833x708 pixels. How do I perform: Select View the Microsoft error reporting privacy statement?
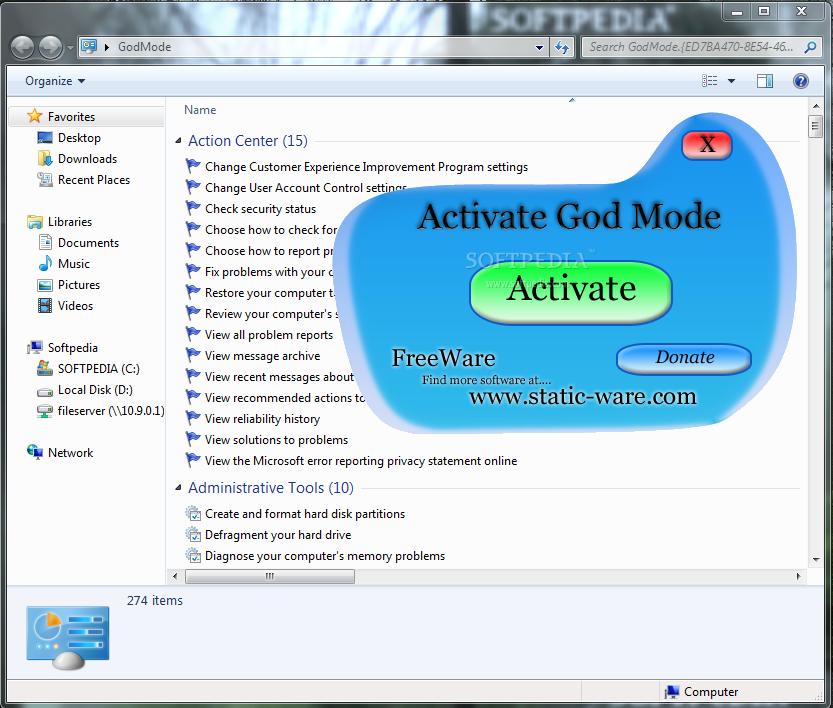point(361,461)
